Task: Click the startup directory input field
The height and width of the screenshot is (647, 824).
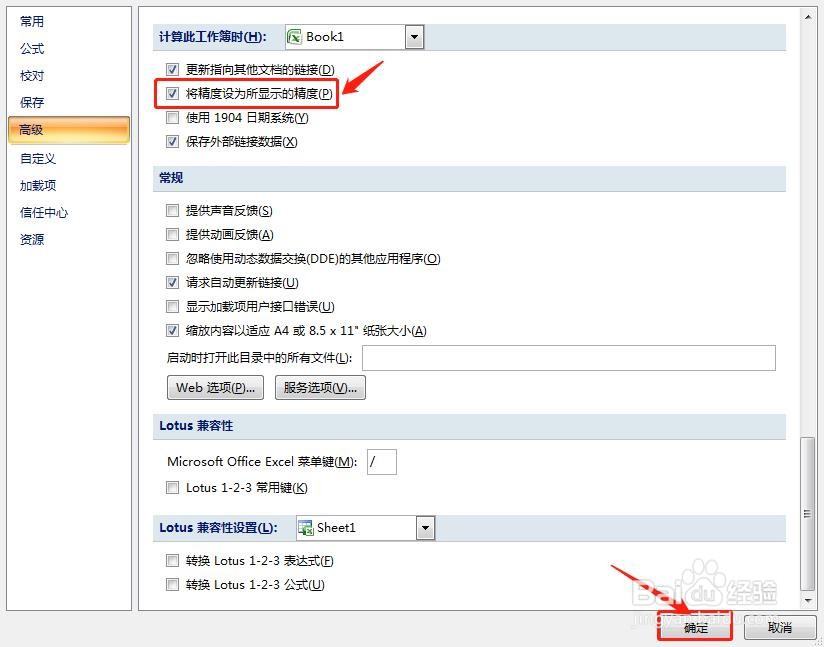Action: coord(569,358)
